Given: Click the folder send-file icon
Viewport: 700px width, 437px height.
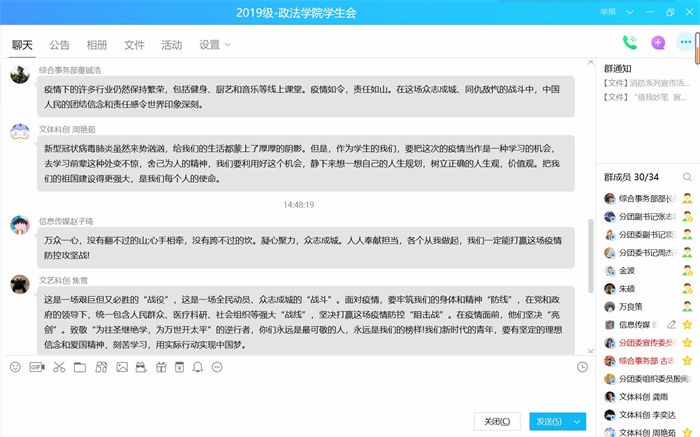Looking at the screenshot, I should click(x=80, y=367).
